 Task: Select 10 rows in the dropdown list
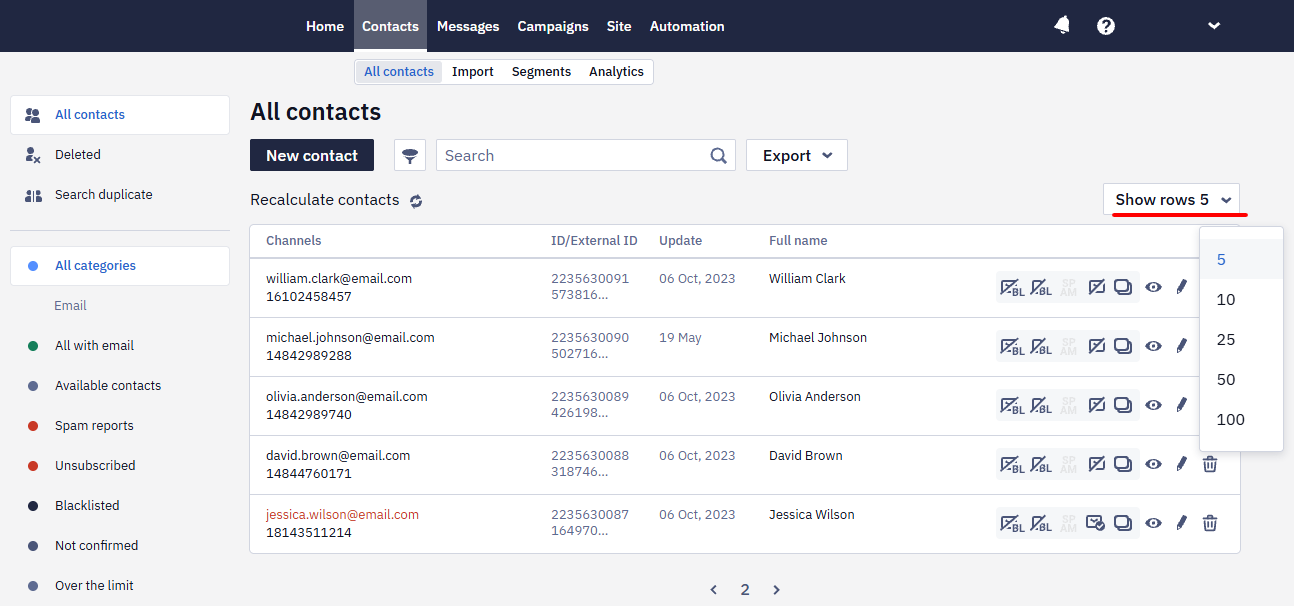coord(1241,299)
